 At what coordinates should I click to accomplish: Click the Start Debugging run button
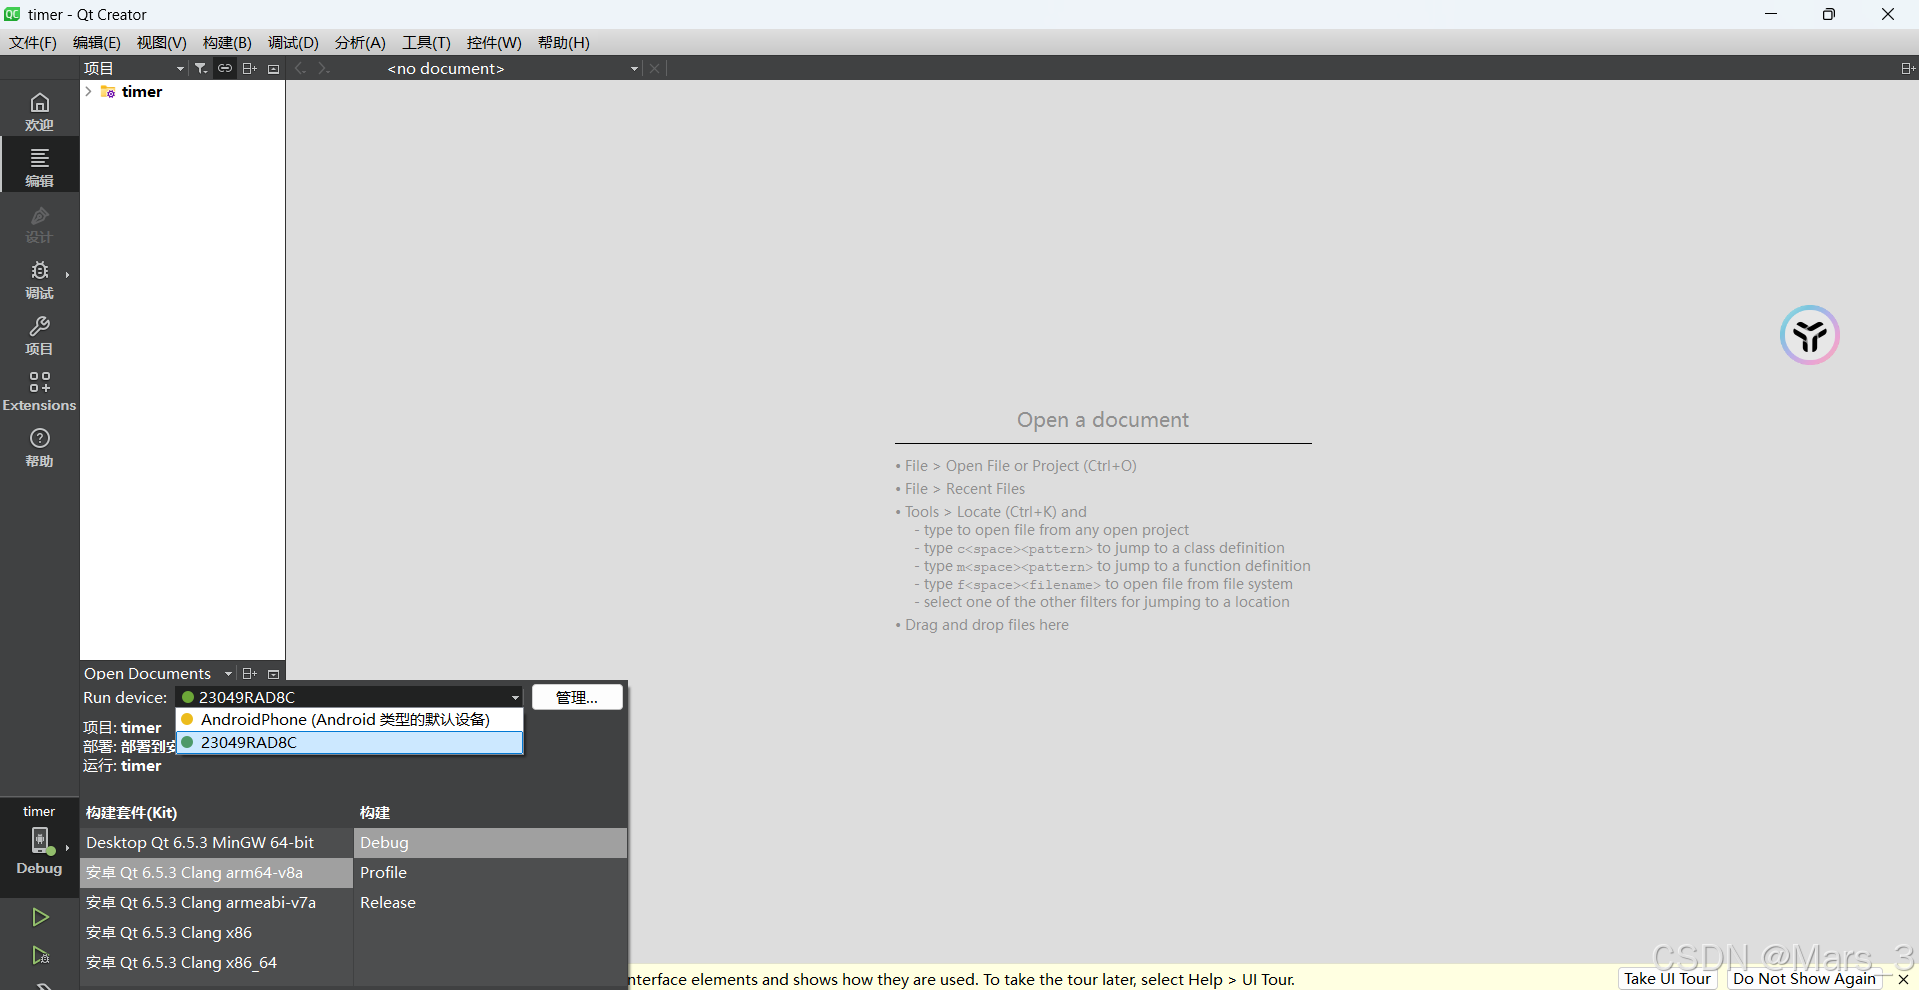tap(40, 956)
